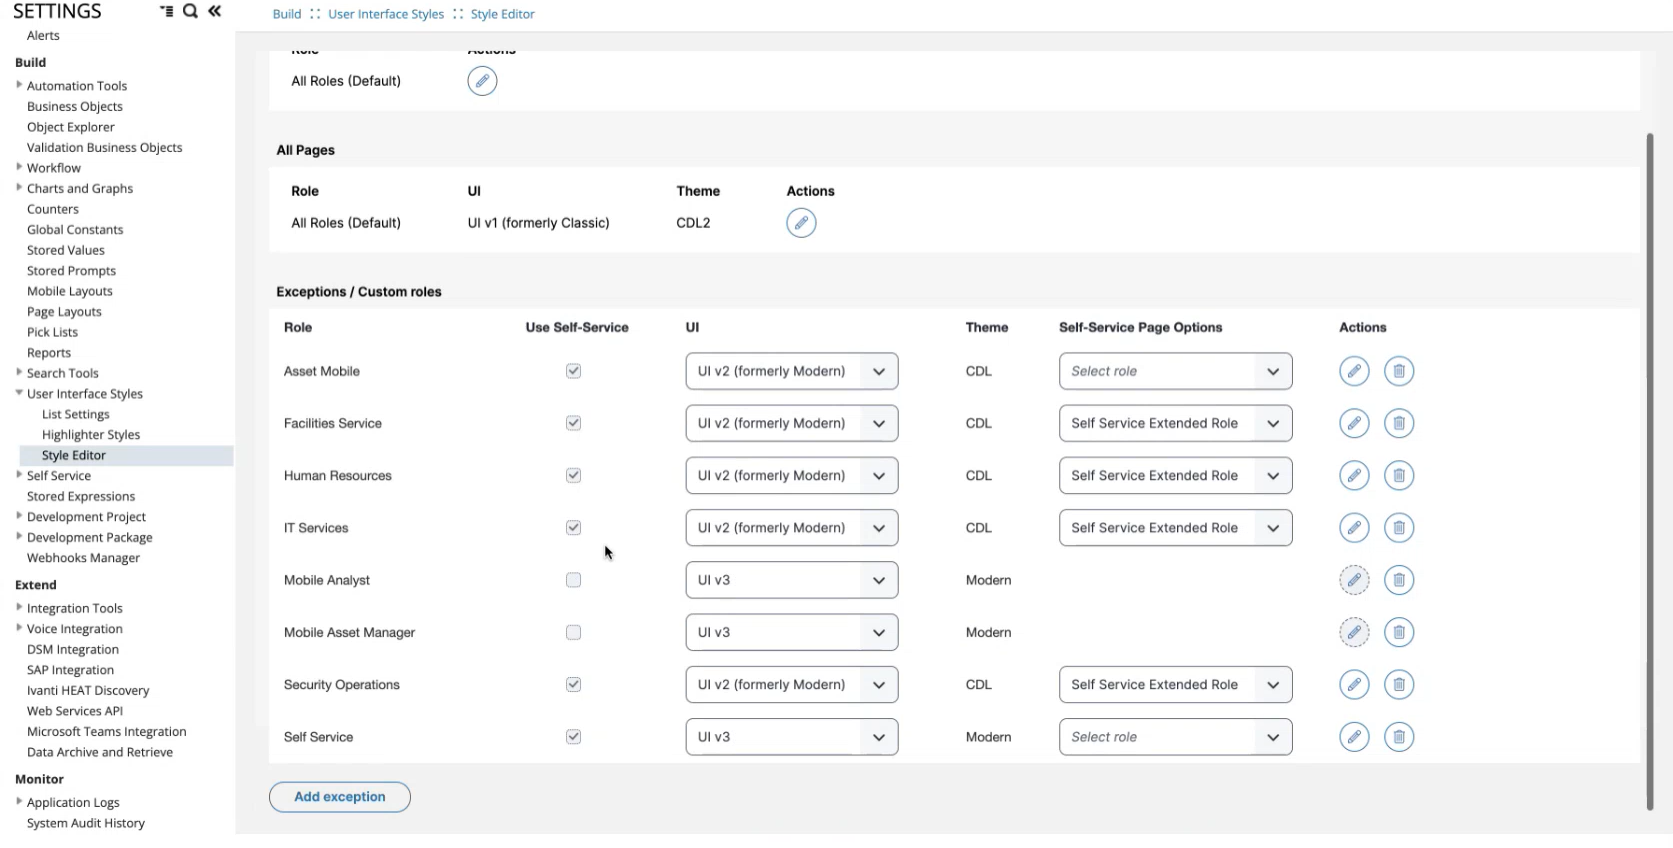Click edit pencil for Asset Mobile role
1673x848 pixels.
pyautogui.click(x=1354, y=371)
